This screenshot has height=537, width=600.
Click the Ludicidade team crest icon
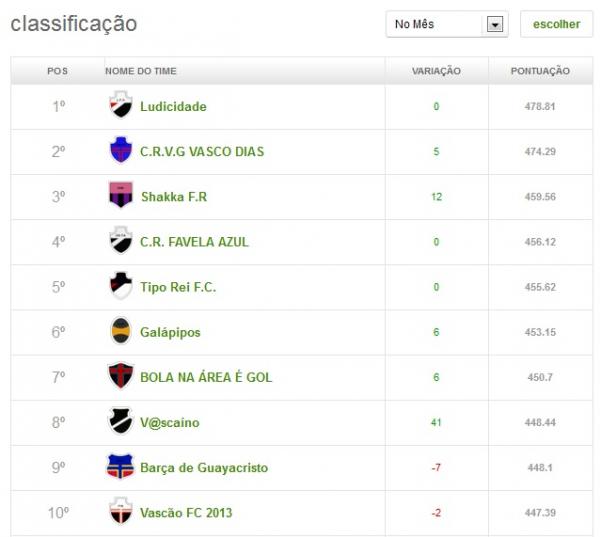120,106
